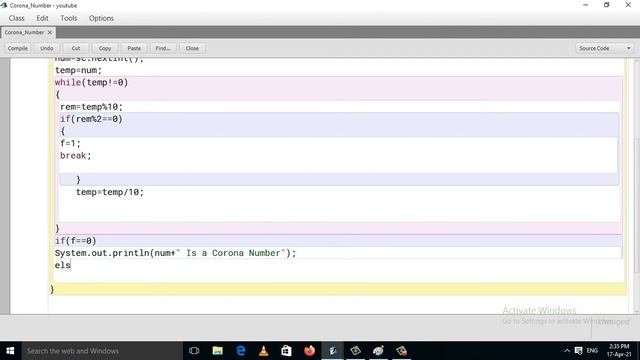Open VLC media player from taskbar

coord(264,351)
